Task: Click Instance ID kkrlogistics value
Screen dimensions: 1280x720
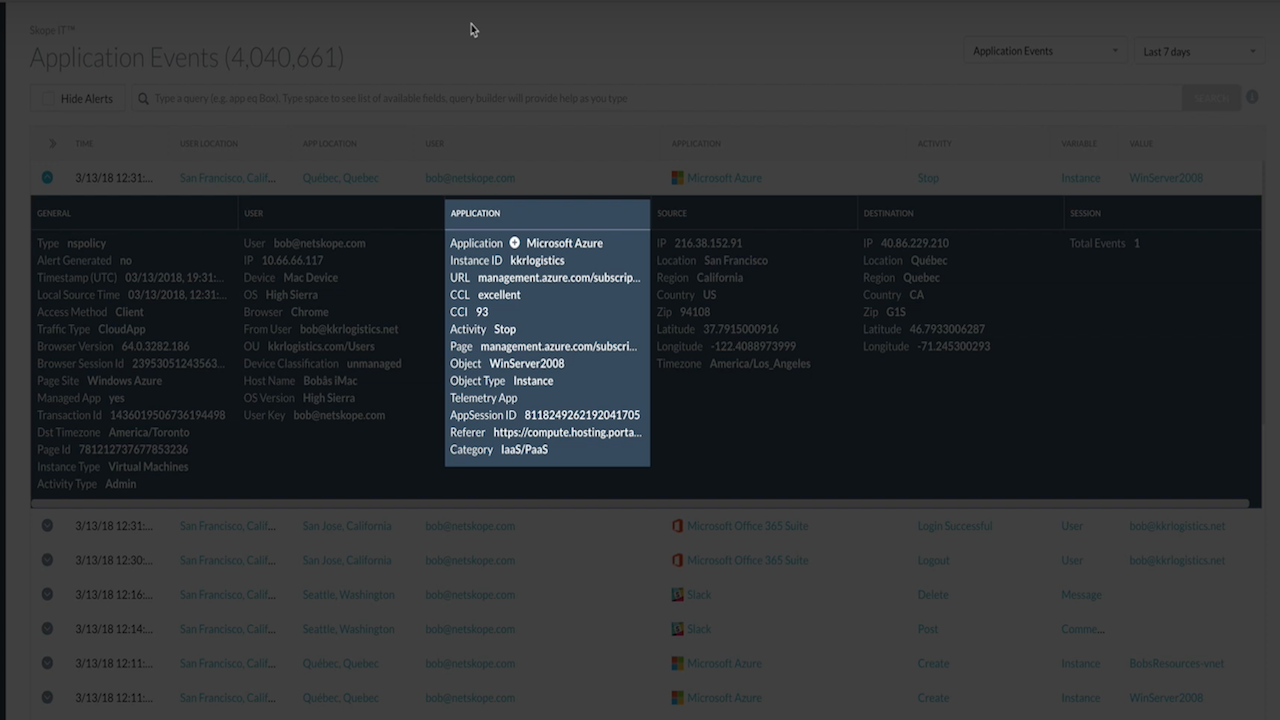Action: point(537,261)
